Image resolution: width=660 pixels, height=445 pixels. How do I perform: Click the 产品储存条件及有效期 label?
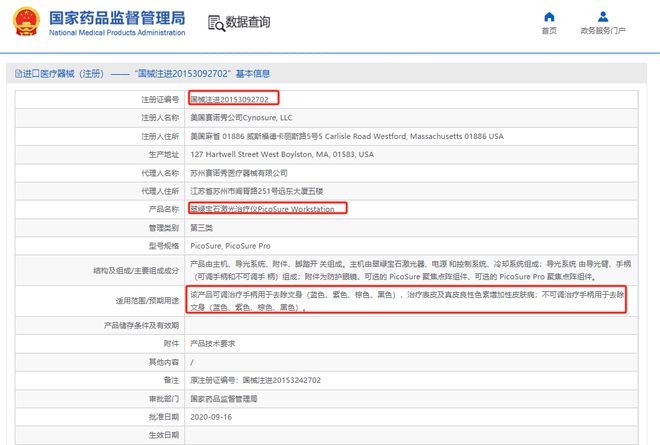pyautogui.click(x=141, y=325)
